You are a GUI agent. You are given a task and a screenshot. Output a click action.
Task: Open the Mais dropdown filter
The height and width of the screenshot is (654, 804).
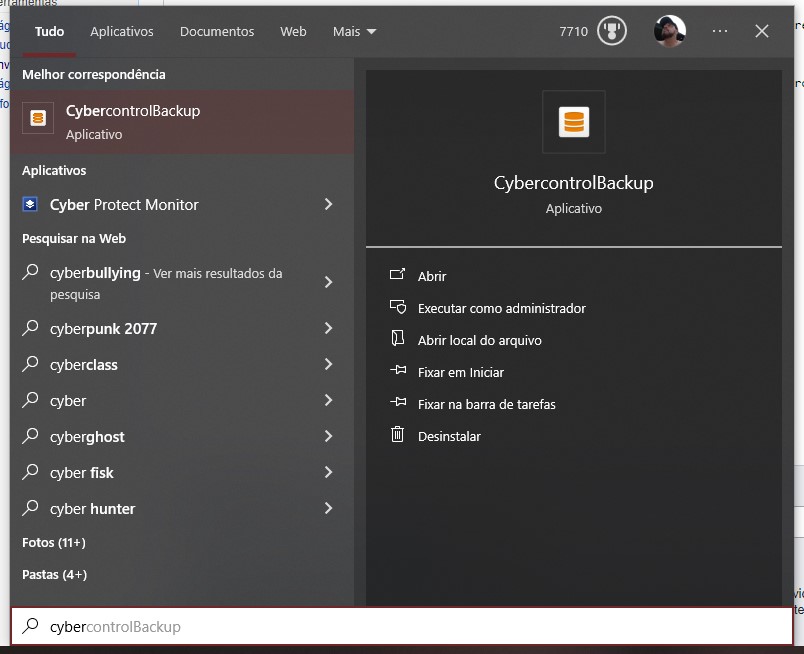click(x=354, y=31)
